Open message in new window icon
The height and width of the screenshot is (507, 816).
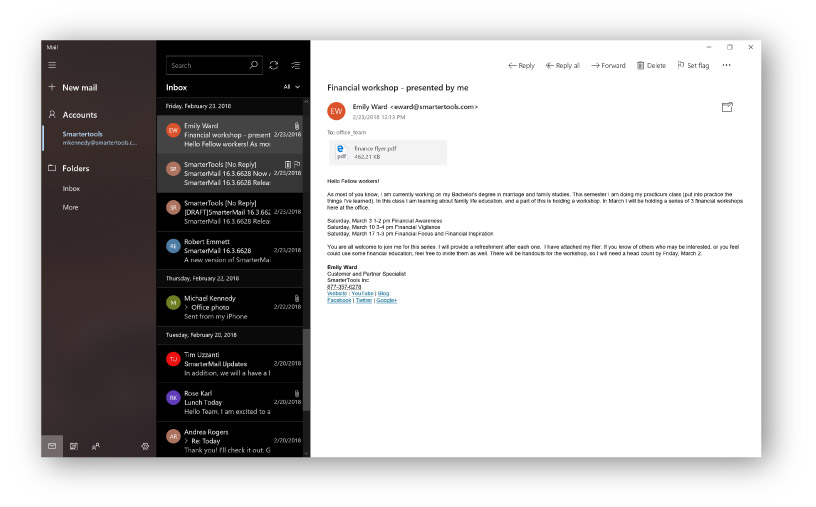[728, 107]
